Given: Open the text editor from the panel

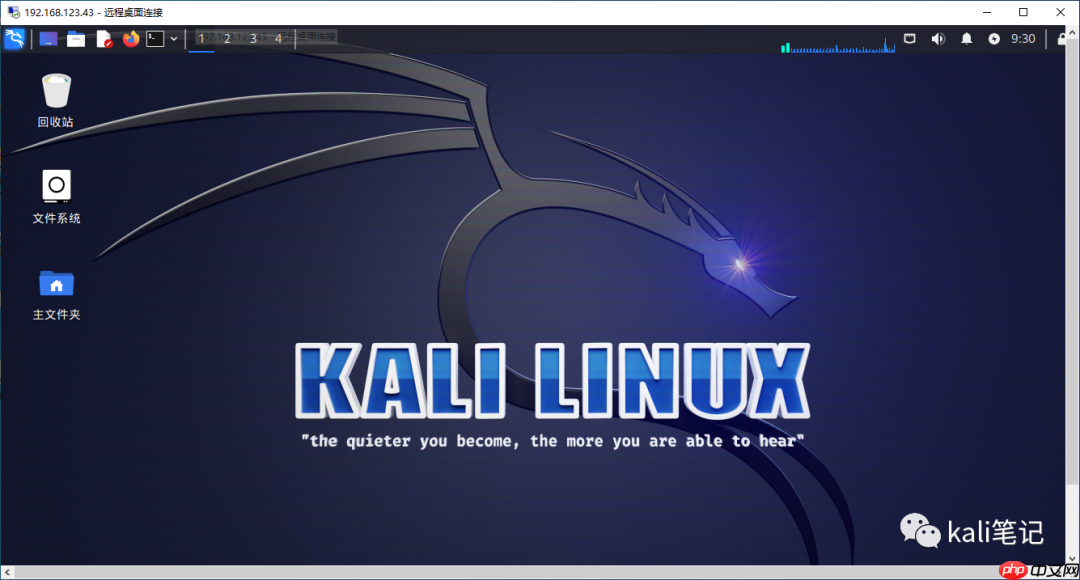Looking at the screenshot, I should pyautogui.click(x=103, y=38).
